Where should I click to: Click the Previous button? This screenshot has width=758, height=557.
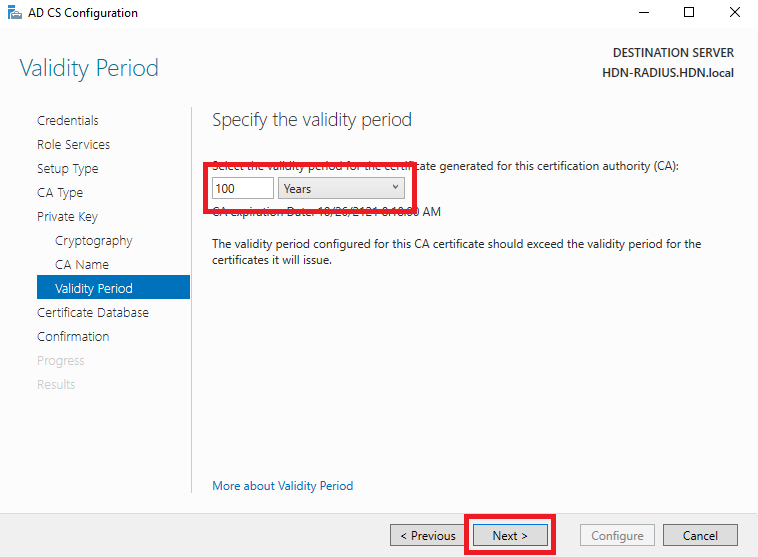pyautogui.click(x=428, y=535)
